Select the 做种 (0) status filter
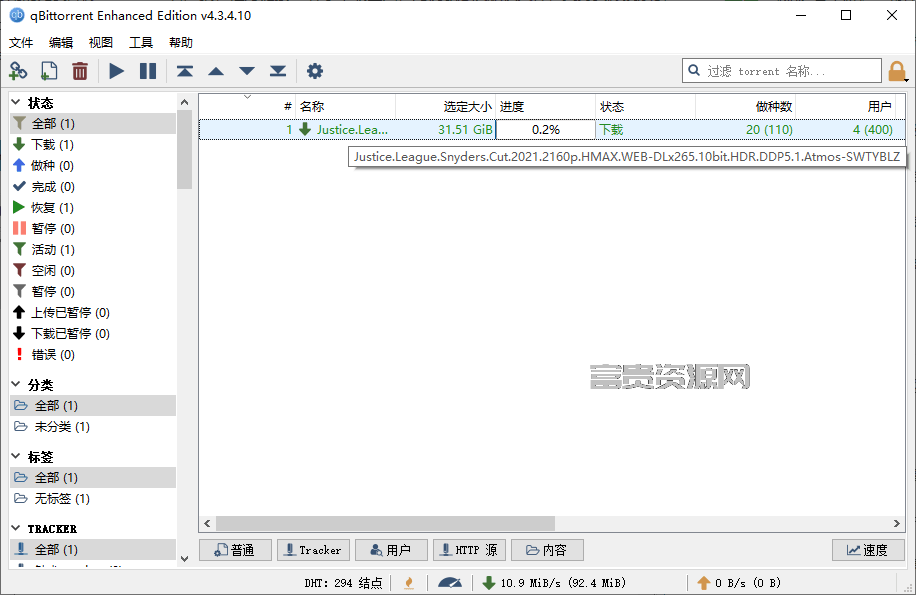This screenshot has height=595, width=916. coord(93,166)
